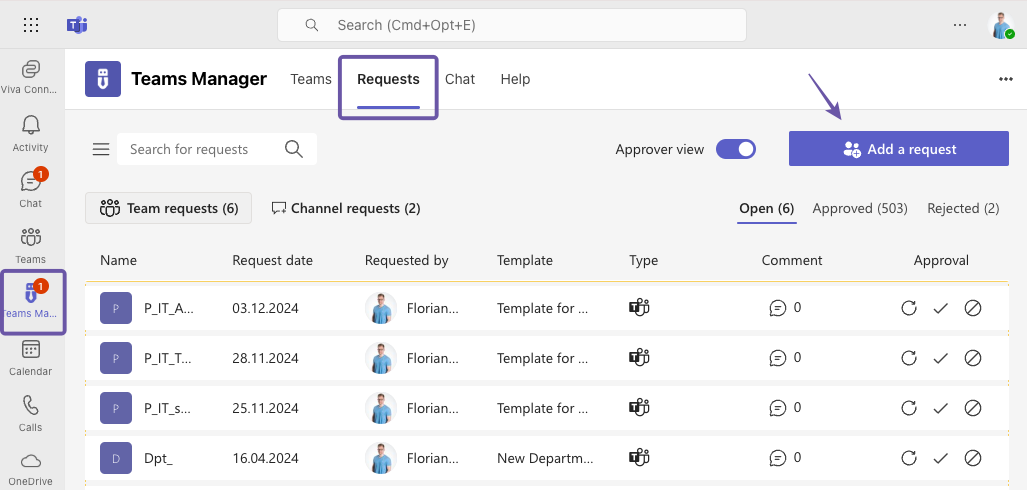Open comments for the Dpt_ request
1027x490 pixels.
tap(785, 457)
